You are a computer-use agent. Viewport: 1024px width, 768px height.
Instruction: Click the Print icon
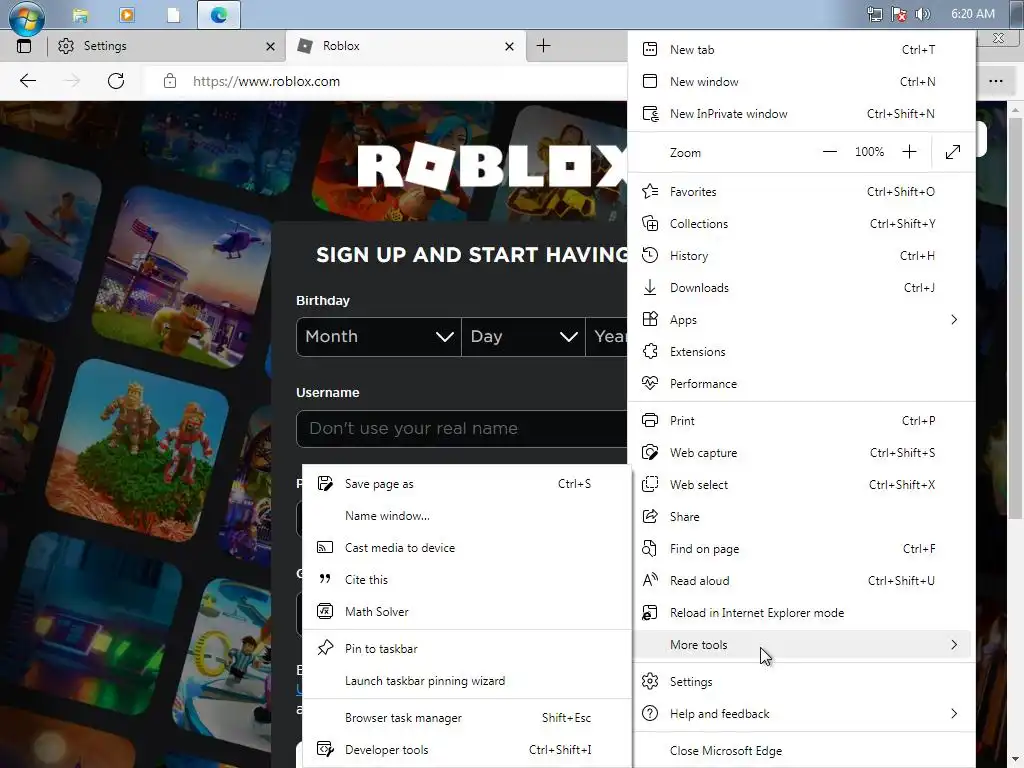650,421
